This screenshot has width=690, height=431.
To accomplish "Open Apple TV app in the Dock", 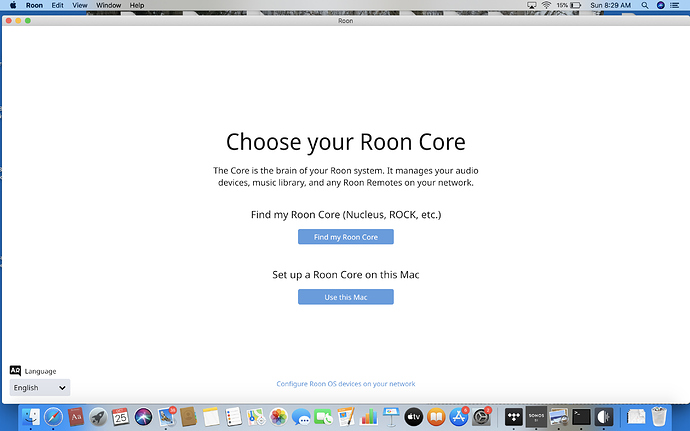I will pyautogui.click(x=413, y=416).
